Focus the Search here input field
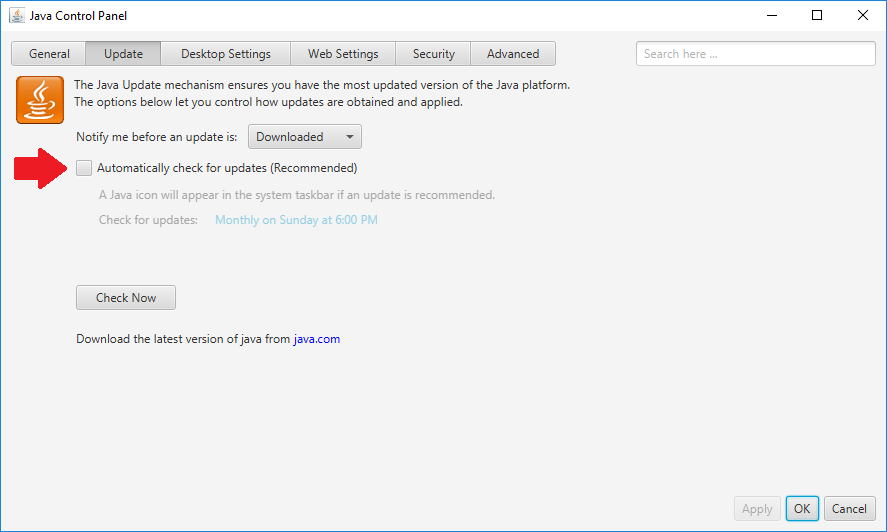 click(756, 54)
